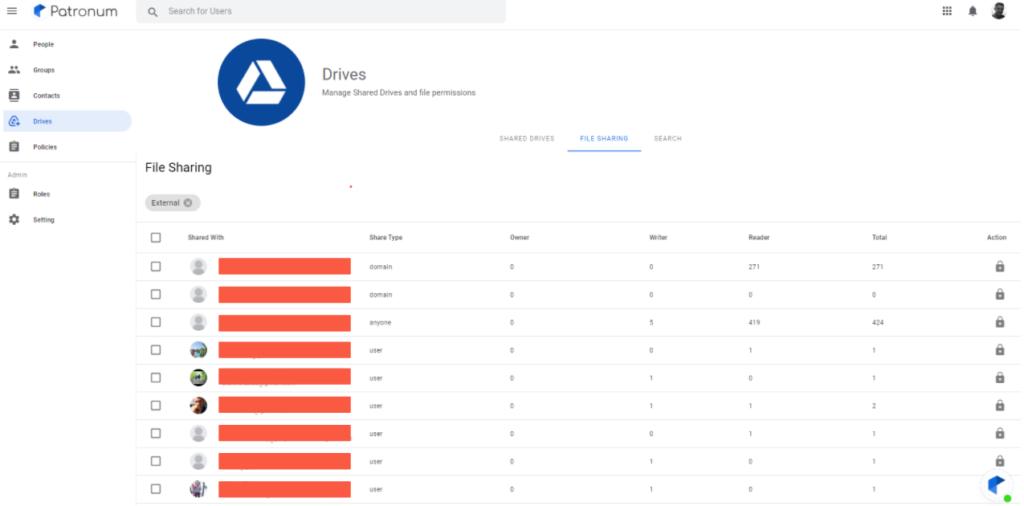This screenshot has height=506, width=1024.
Task: Click the Groups people icon
Action: (14, 70)
